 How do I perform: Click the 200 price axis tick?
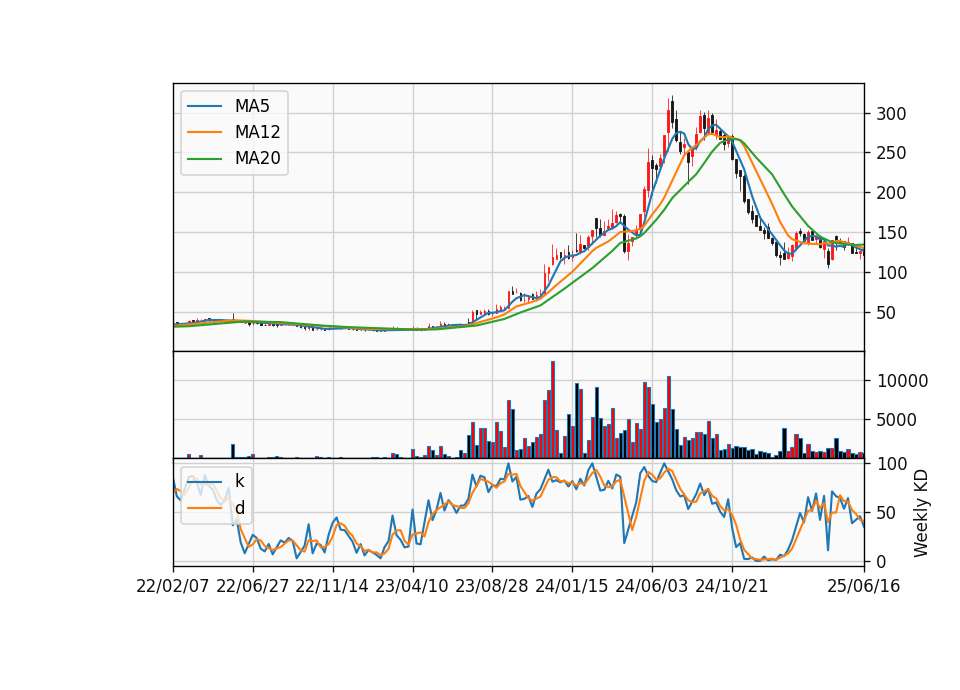(x=891, y=193)
